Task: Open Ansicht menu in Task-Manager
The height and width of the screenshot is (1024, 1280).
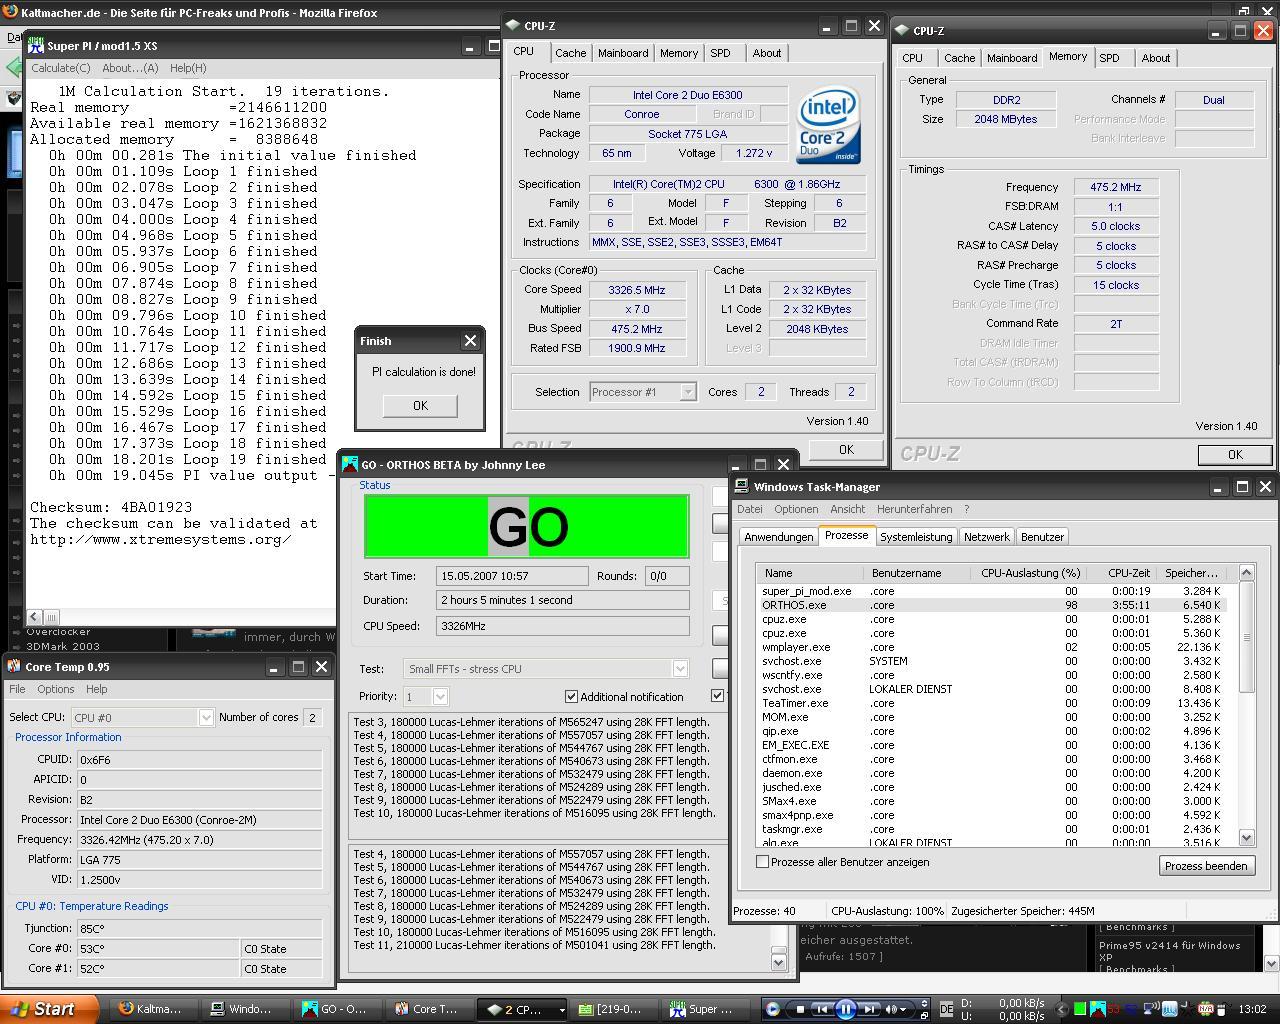Action: 847,509
